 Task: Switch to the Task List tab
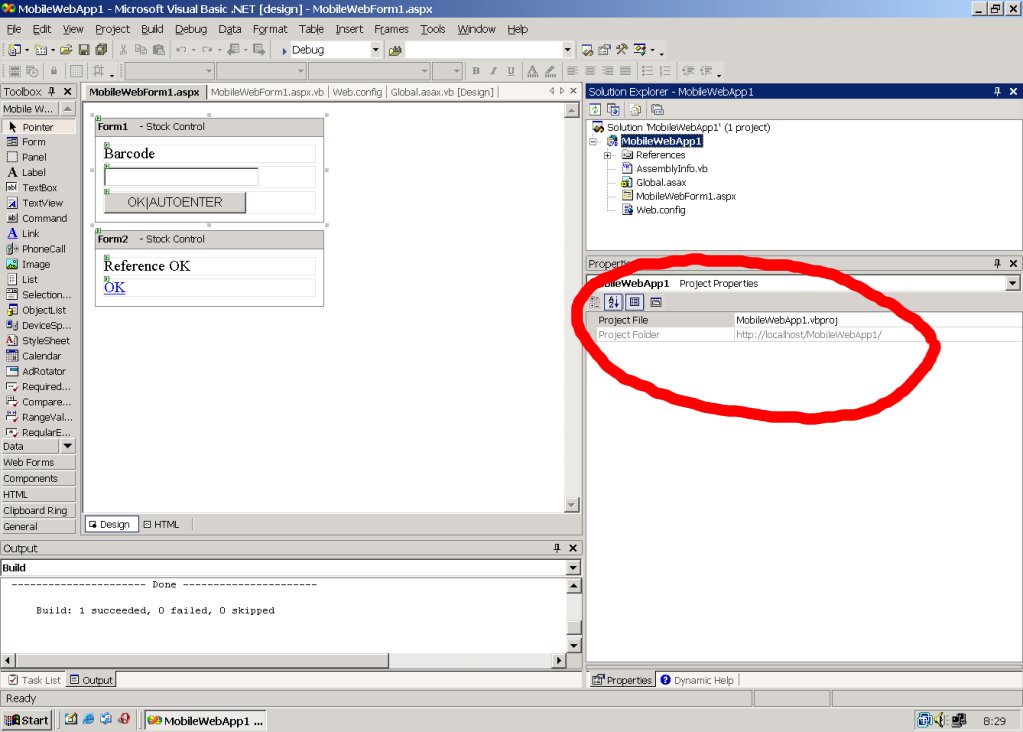click(x=35, y=680)
